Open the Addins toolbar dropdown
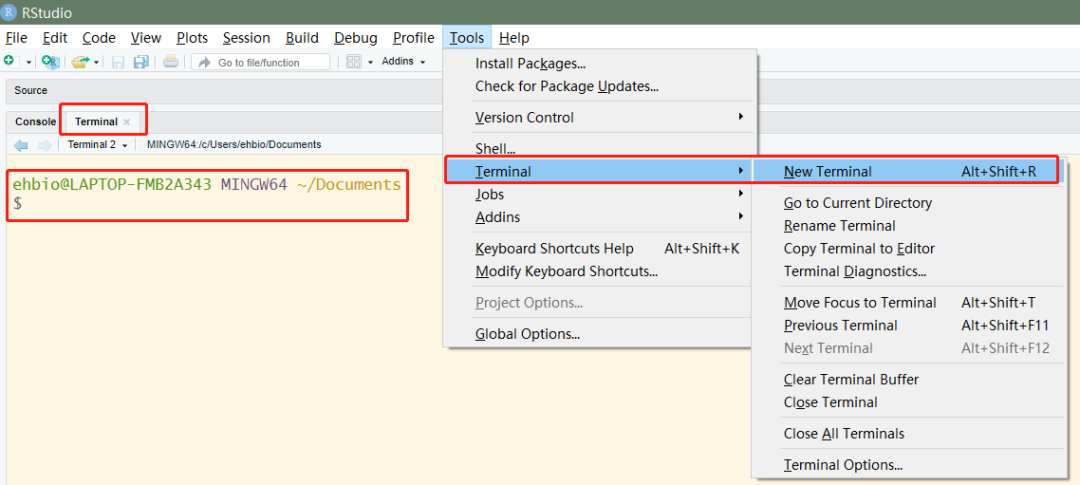The height and width of the screenshot is (485, 1080). pos(403,62)
